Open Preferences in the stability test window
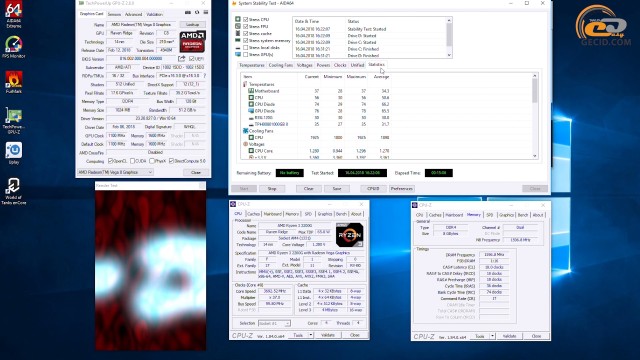Image resolution: width=640 pixels, height=360 pixels. pyautogui.click(x=402, y=189)
